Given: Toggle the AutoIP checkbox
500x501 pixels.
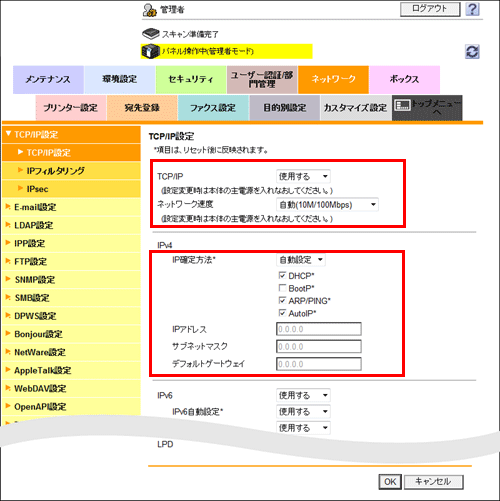Looking at the screenshot, I should tap(282, 313).
